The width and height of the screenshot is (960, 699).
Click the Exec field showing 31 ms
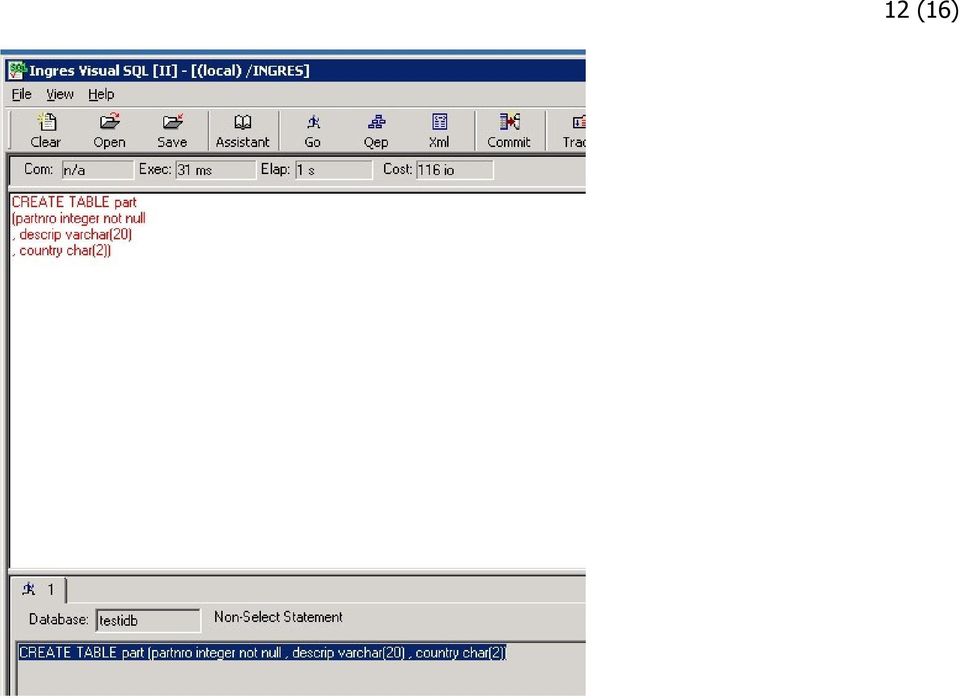[216, 170]
